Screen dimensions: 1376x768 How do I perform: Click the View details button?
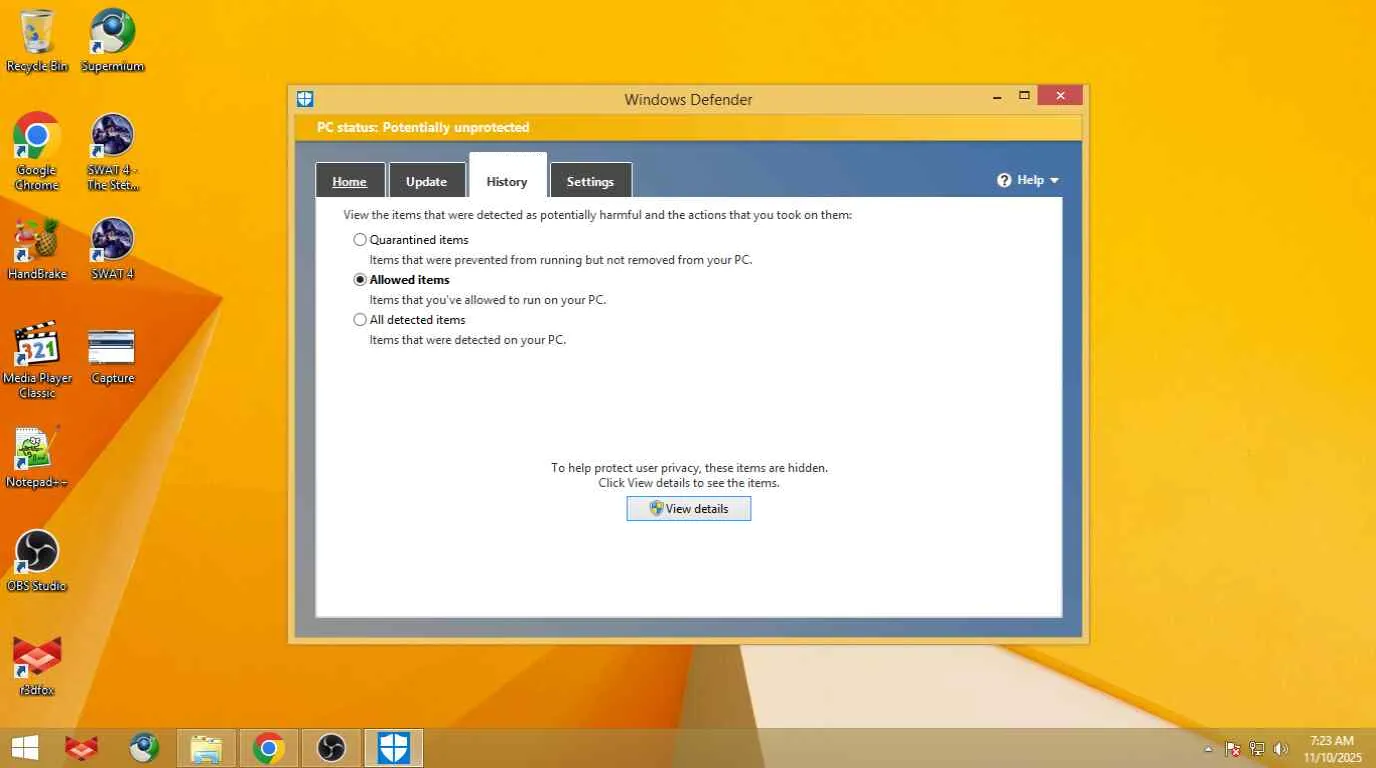689,509
